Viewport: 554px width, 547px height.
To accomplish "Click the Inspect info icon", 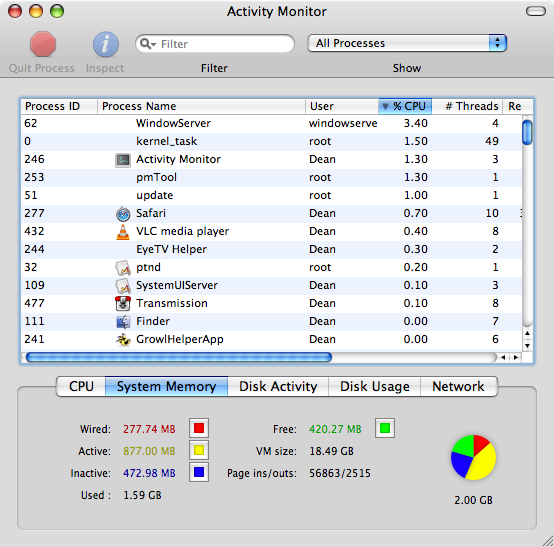I will pyautogui.click(x=105, y=44).
